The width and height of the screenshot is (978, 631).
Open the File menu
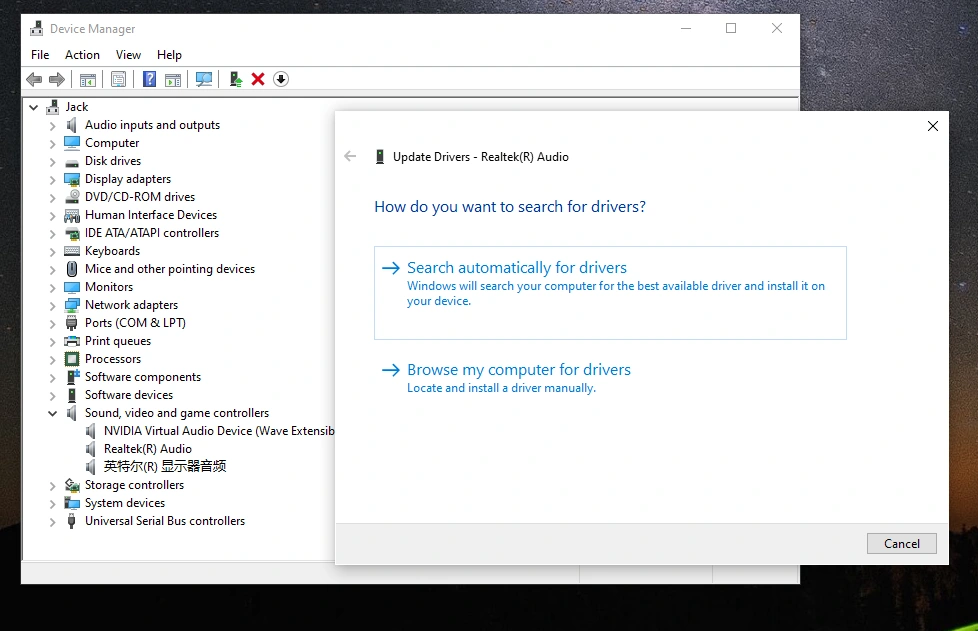point(40,55)
